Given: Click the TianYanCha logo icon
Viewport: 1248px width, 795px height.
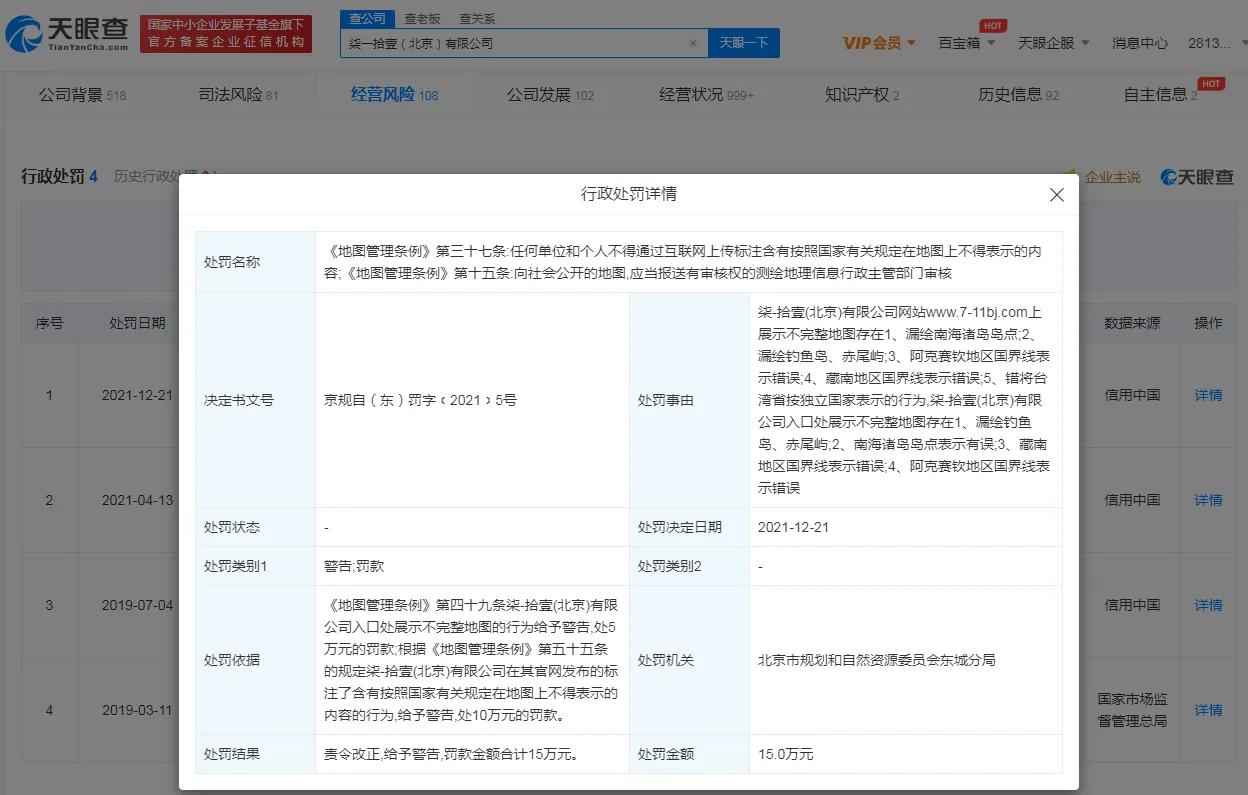Looking at the screenshot, I should 27,33.
